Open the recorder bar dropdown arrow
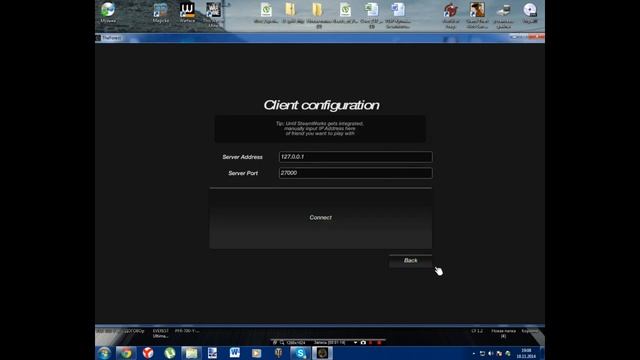Screen dimensions: 640x360 (x=355, y=342)
